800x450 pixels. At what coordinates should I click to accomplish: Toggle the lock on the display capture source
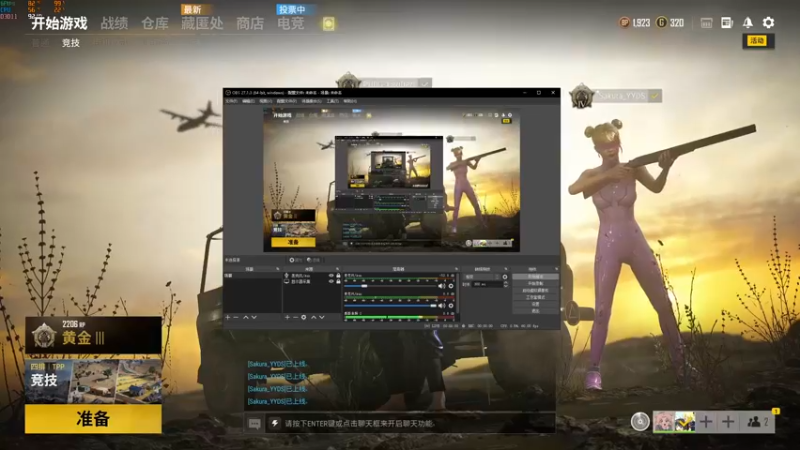click(338, 282)
